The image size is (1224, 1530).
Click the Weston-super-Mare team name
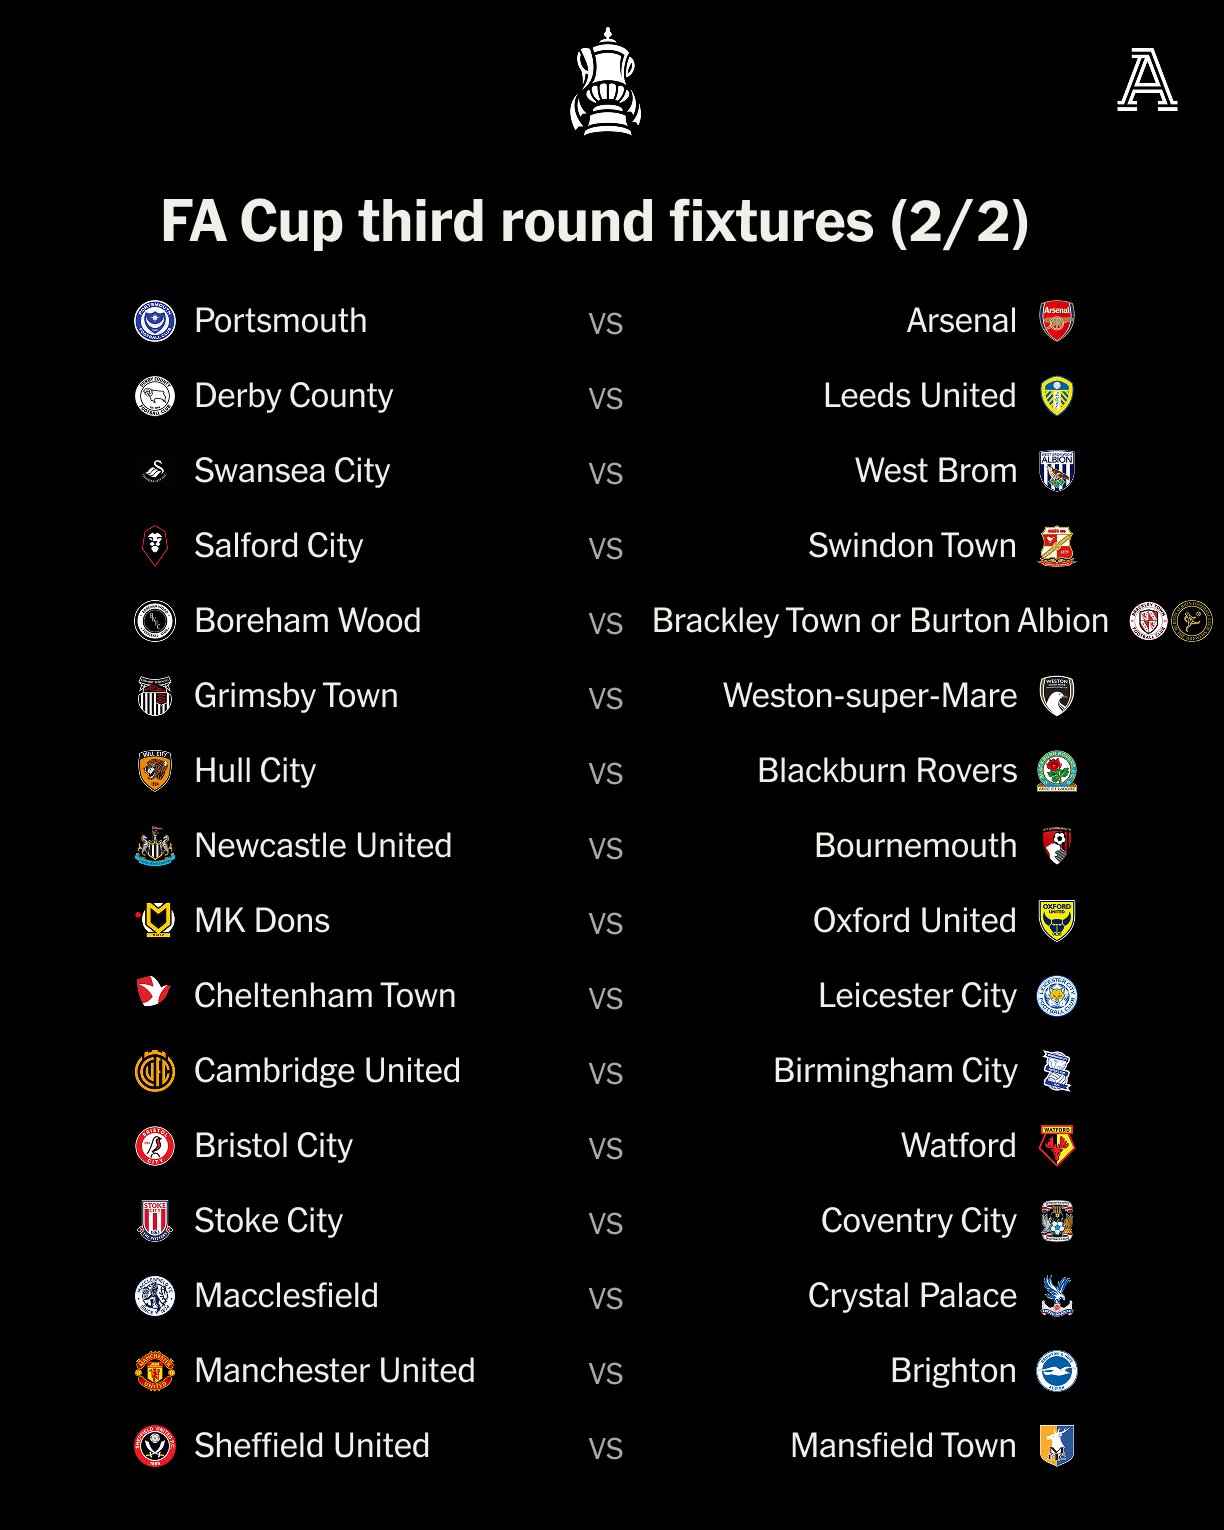(x=870, y=696)
